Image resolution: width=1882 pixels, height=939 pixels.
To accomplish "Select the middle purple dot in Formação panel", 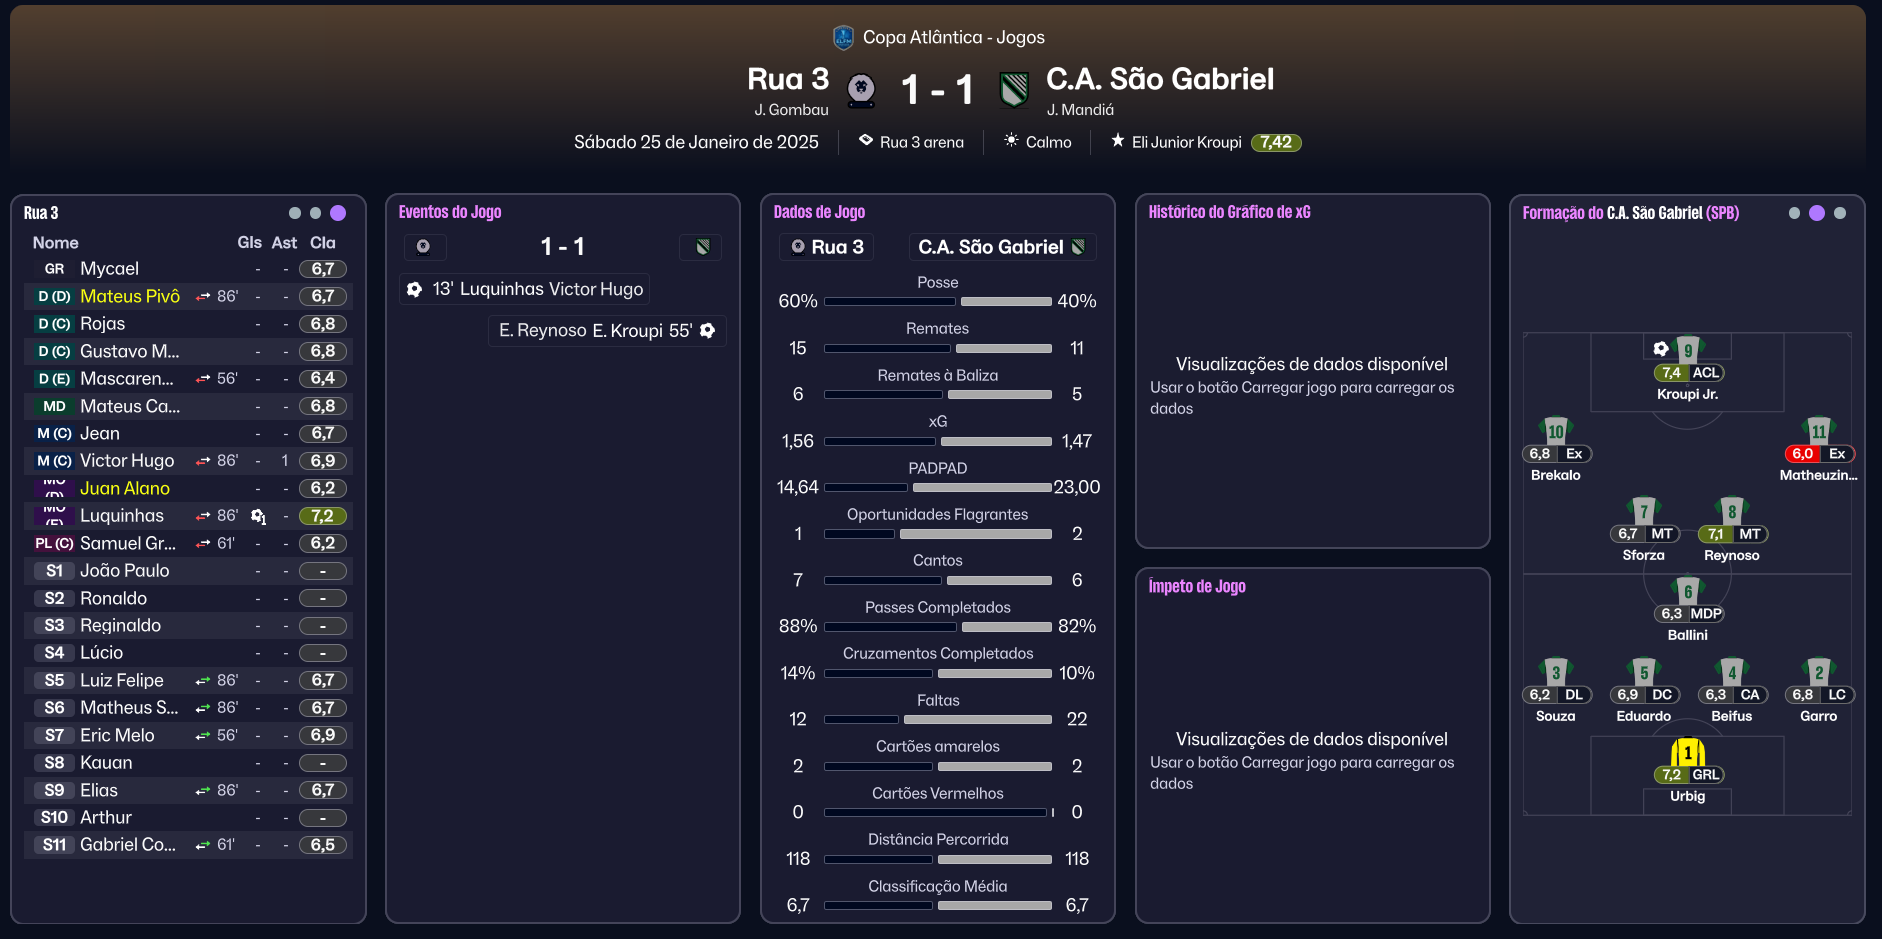I will click(1817, 213).
